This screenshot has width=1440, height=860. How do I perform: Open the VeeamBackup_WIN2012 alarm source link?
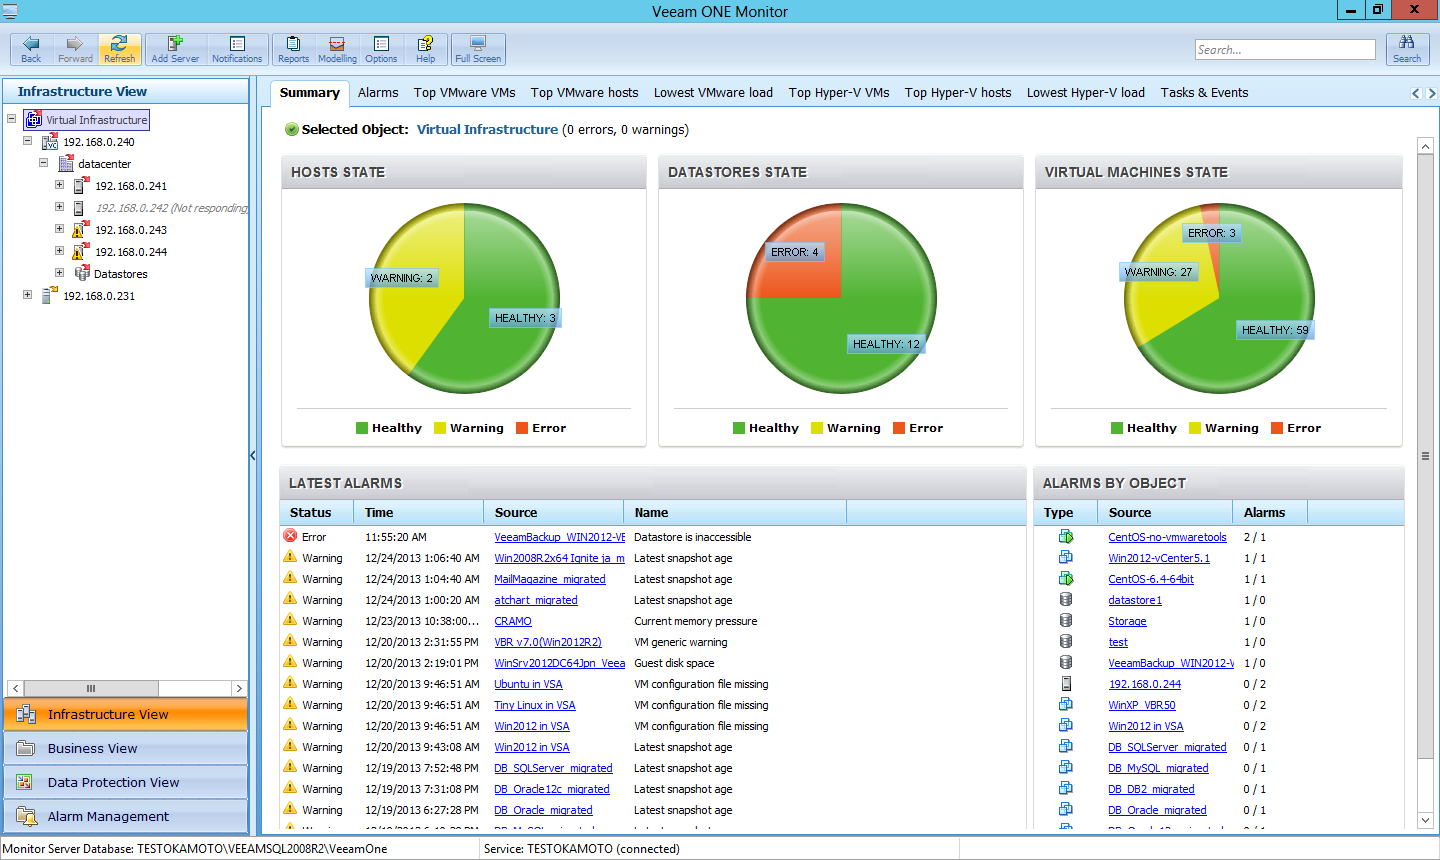tap(559, 537)
